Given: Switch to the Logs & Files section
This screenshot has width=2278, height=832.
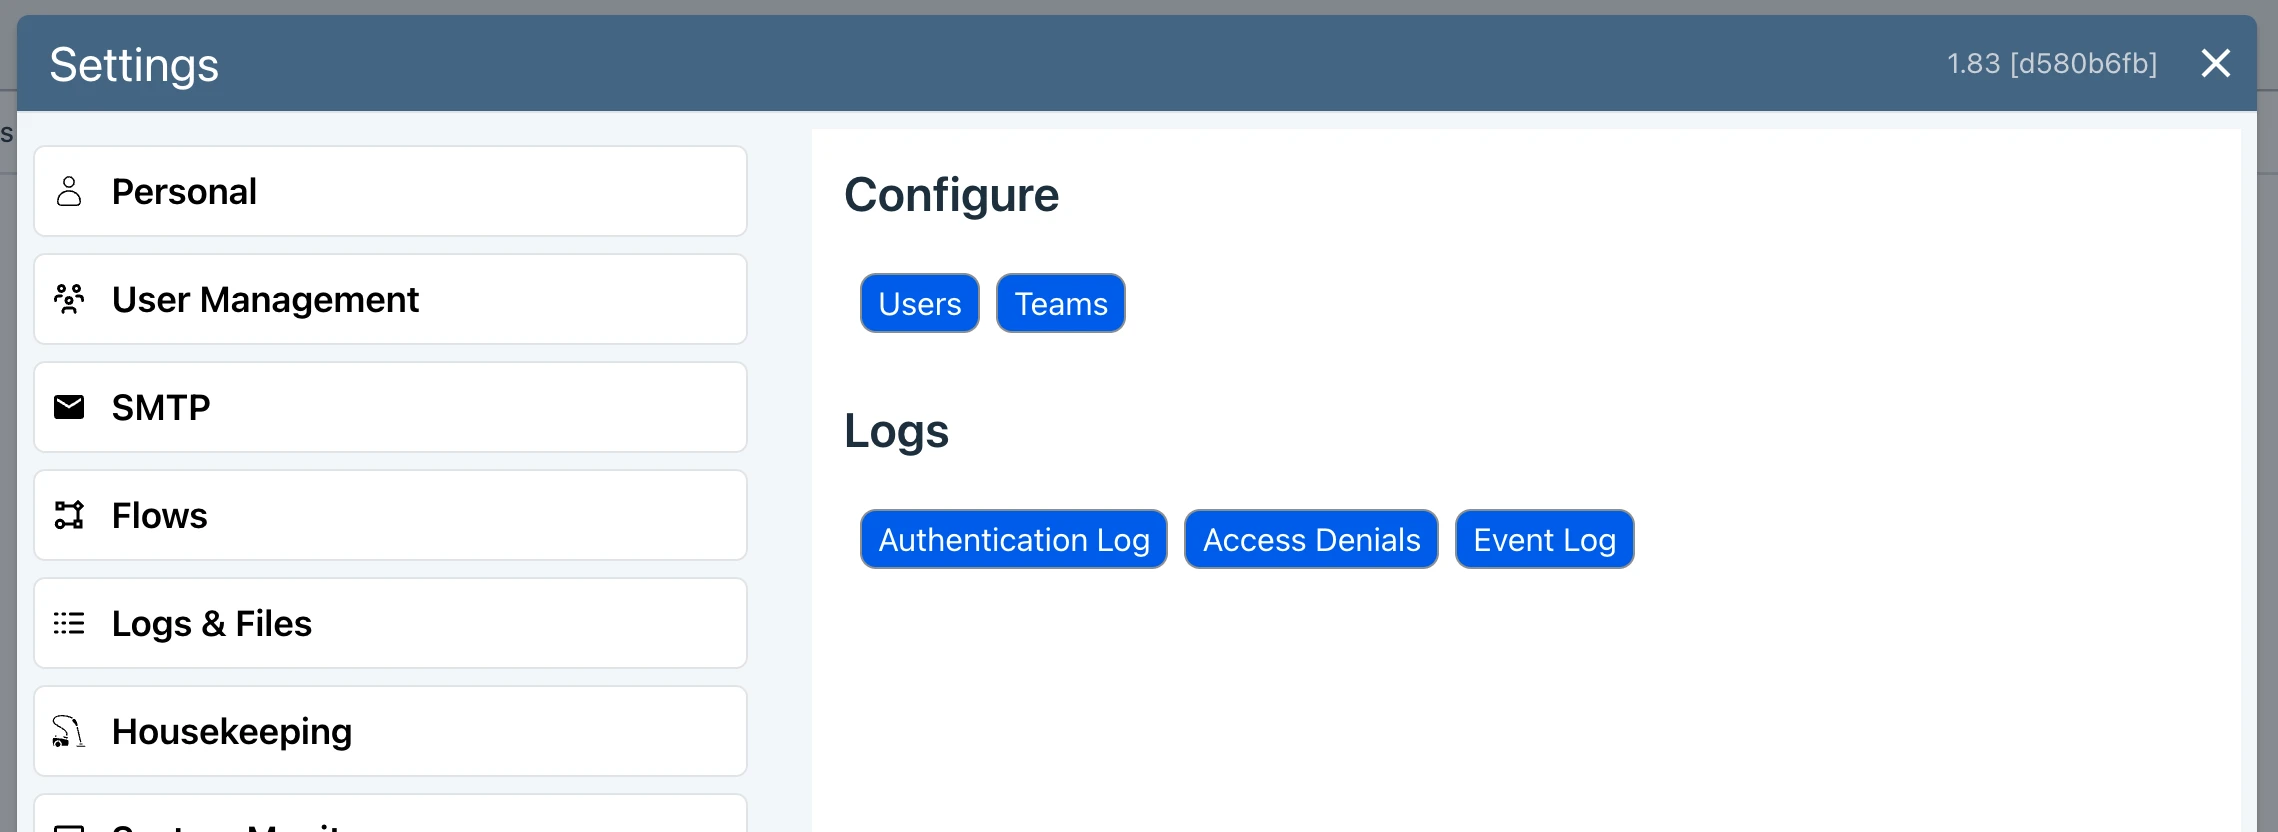Looking at the screenshot, I should click(x=390, y=623).
